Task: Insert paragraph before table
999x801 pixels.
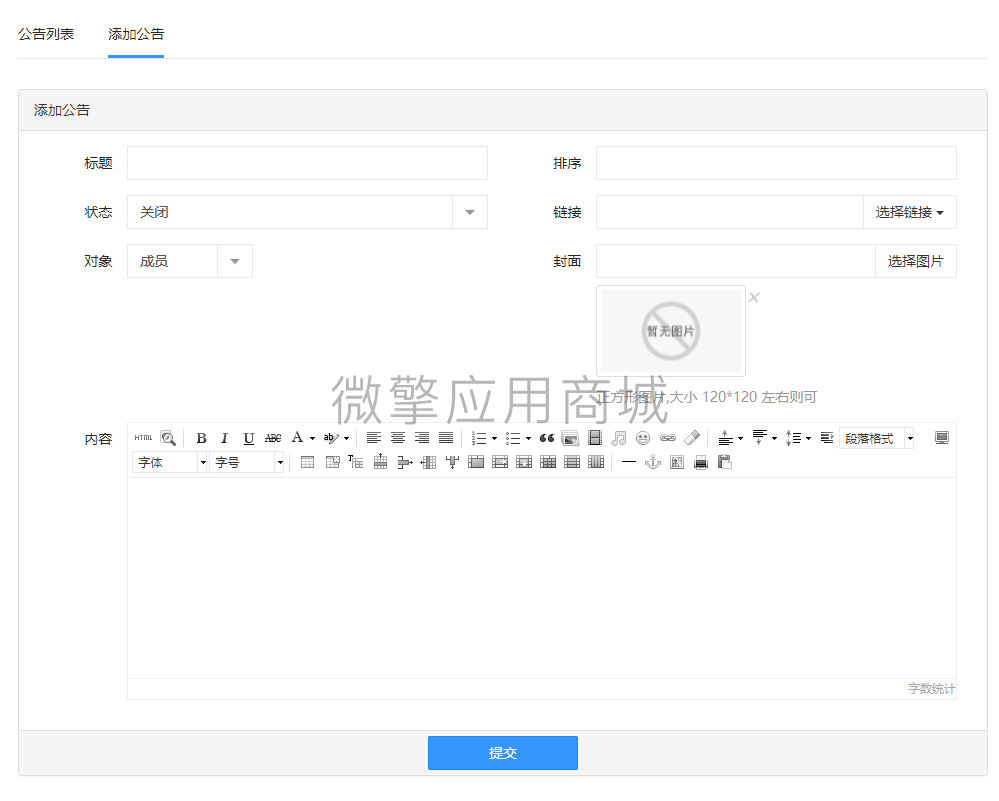Action: (356, 462)
